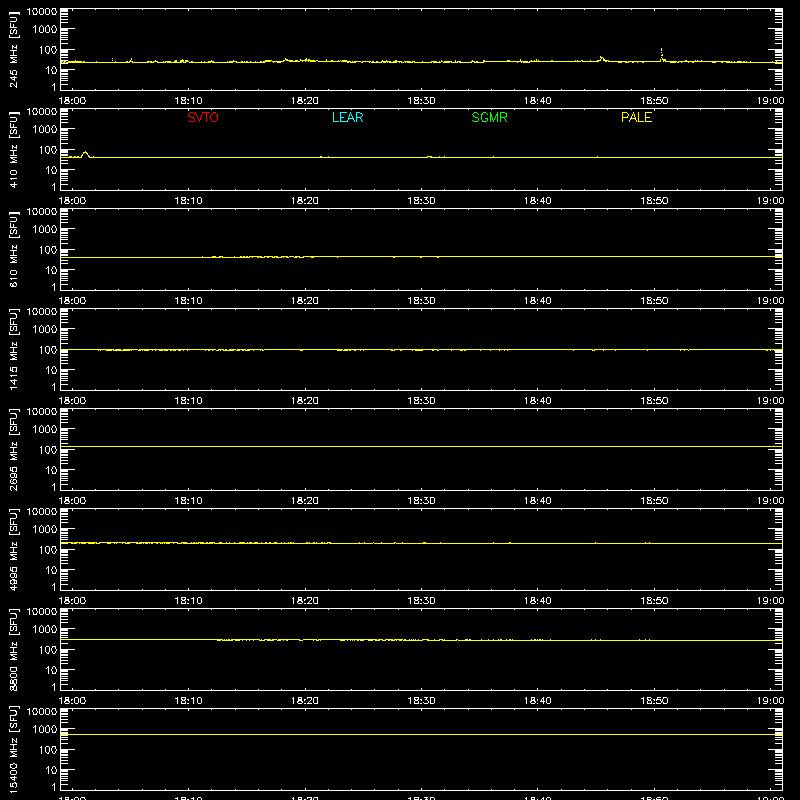Click the flat 15400 MHz flux trace

421,734
